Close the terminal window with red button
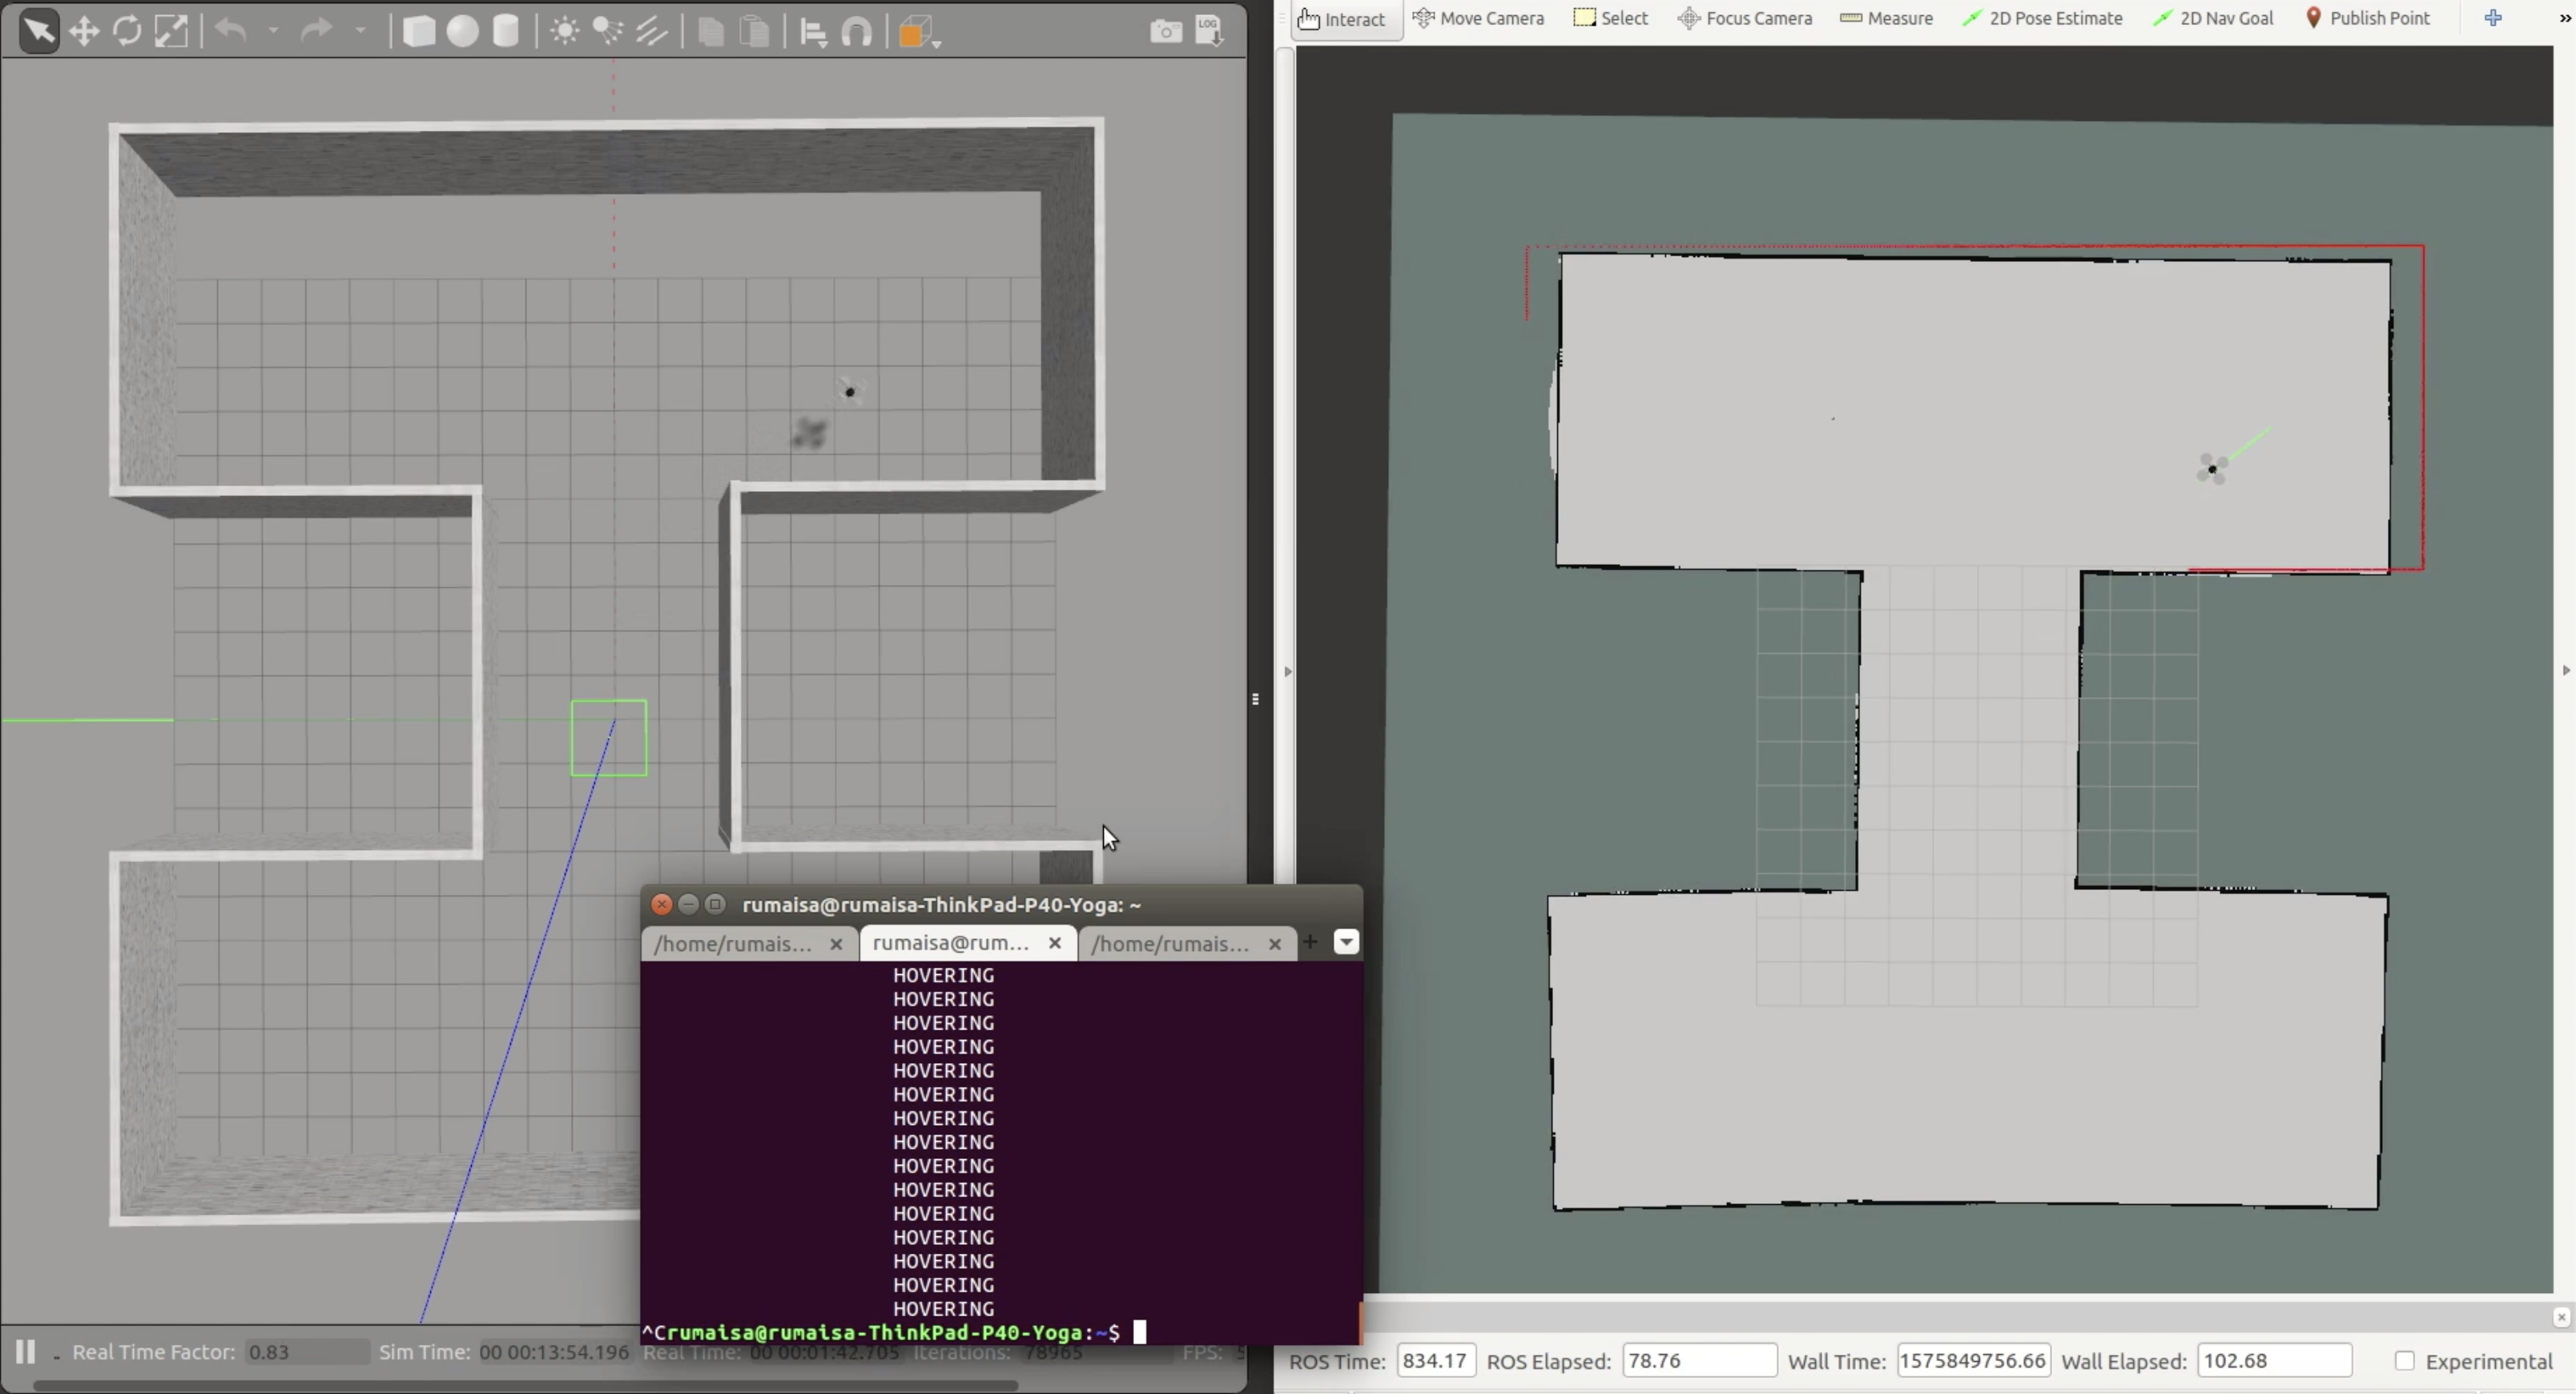 pos(662,904)
